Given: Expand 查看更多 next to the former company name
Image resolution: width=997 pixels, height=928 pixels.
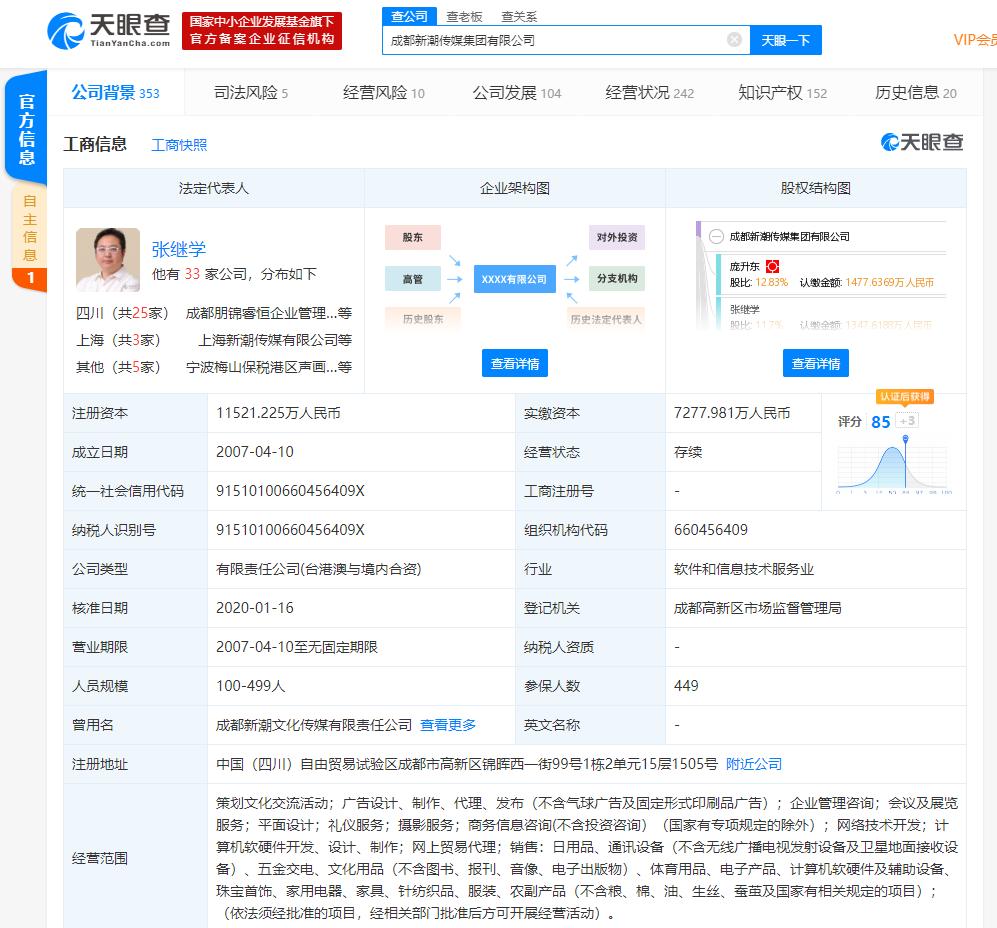Looking at the screenshot, I should [x=447, y=725].
